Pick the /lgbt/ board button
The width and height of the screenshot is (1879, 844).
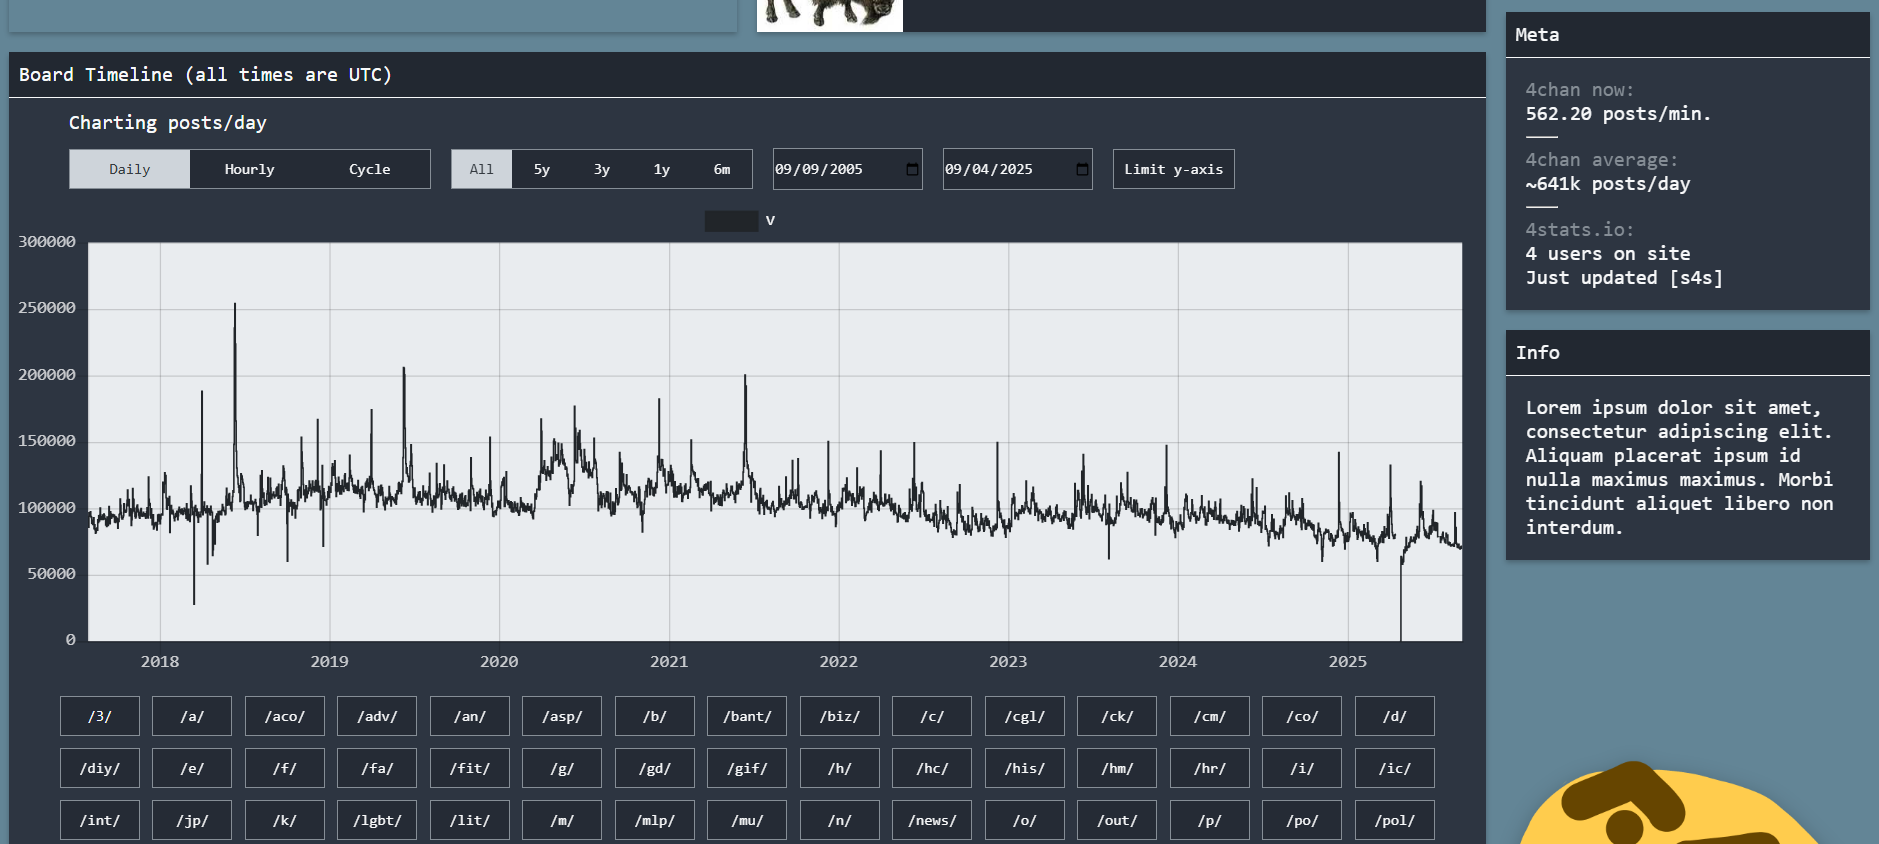click(377, 820)
